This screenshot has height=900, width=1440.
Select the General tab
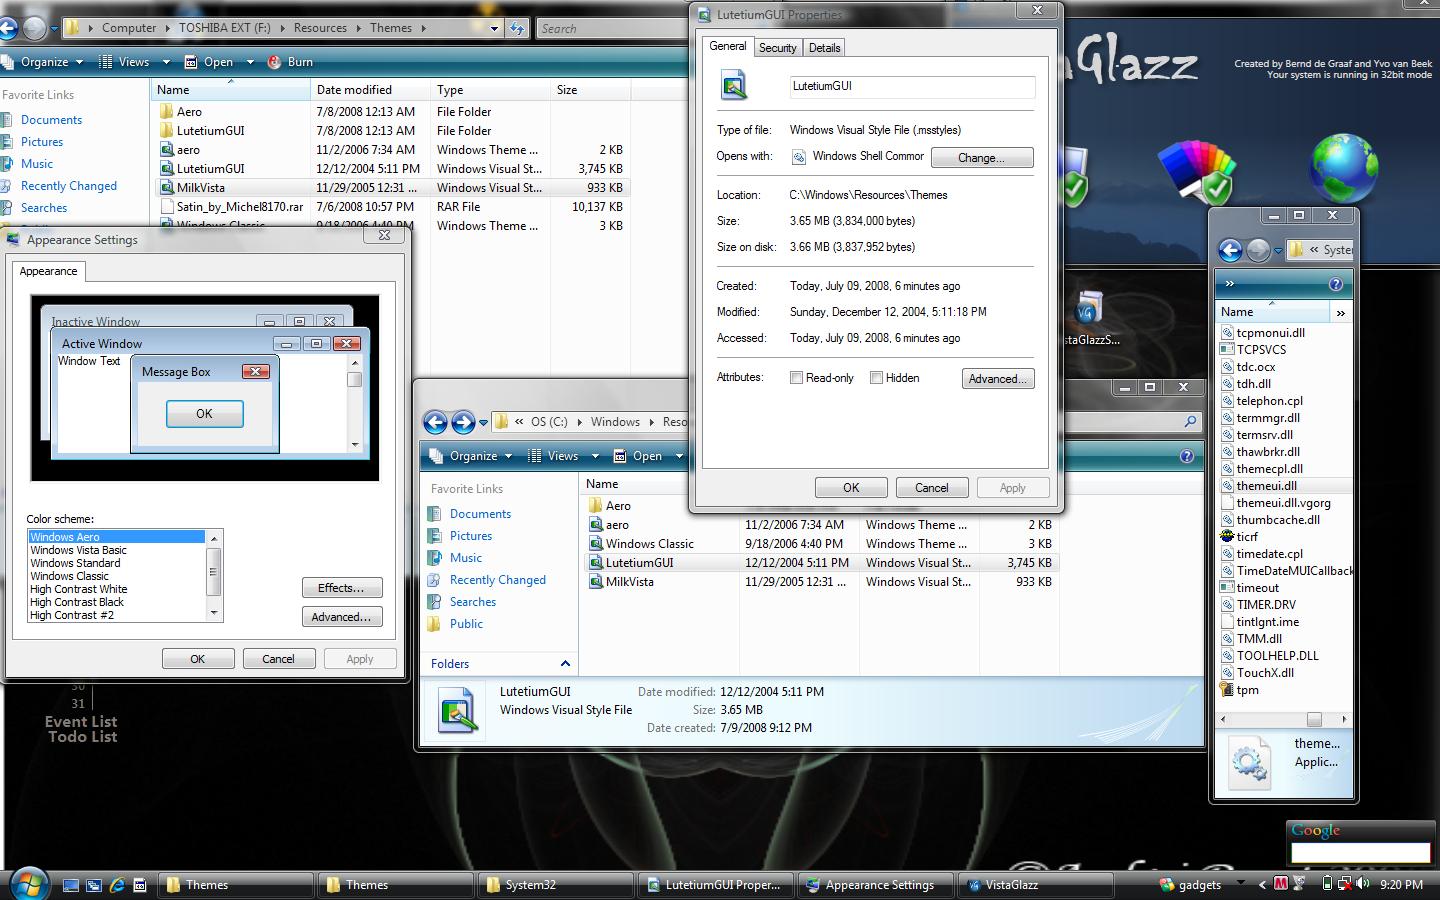(x=728, y=46)
